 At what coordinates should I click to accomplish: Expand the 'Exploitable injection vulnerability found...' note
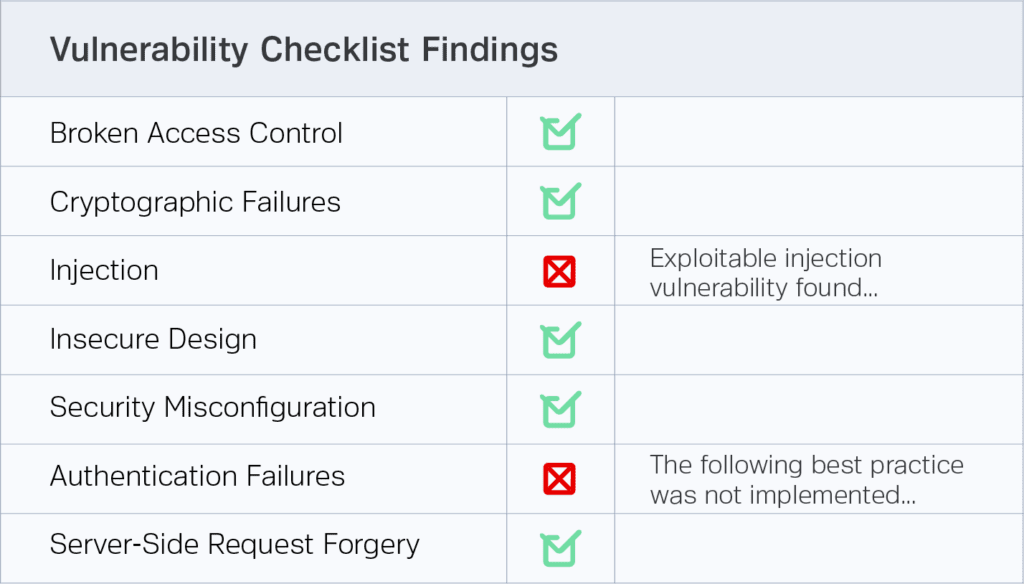click(x=765, y=272)
